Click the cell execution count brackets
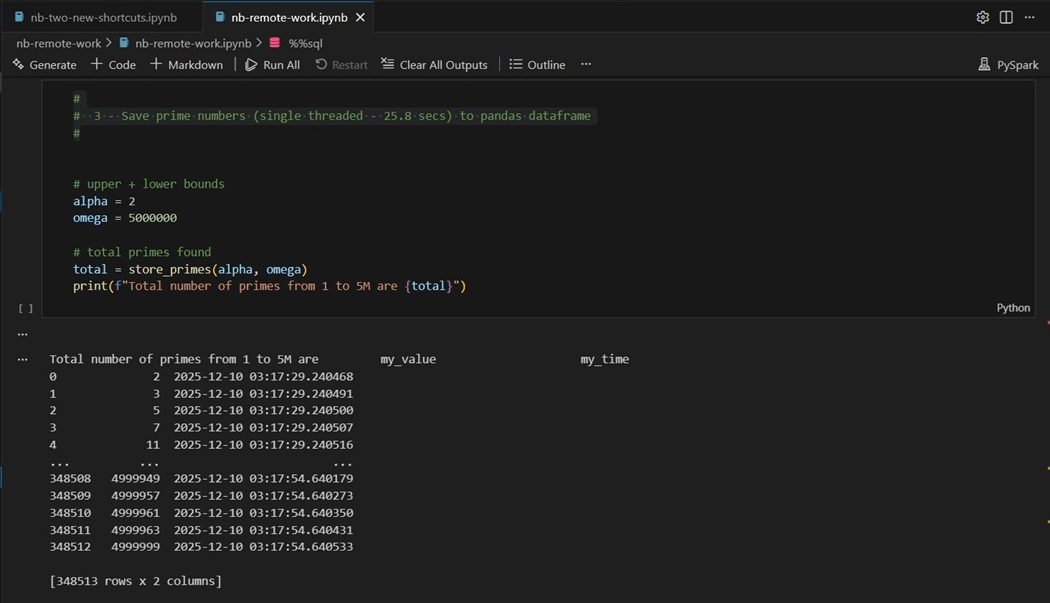Image resolution: width=1050 pixels, height=603 pixels. point(26,309)
